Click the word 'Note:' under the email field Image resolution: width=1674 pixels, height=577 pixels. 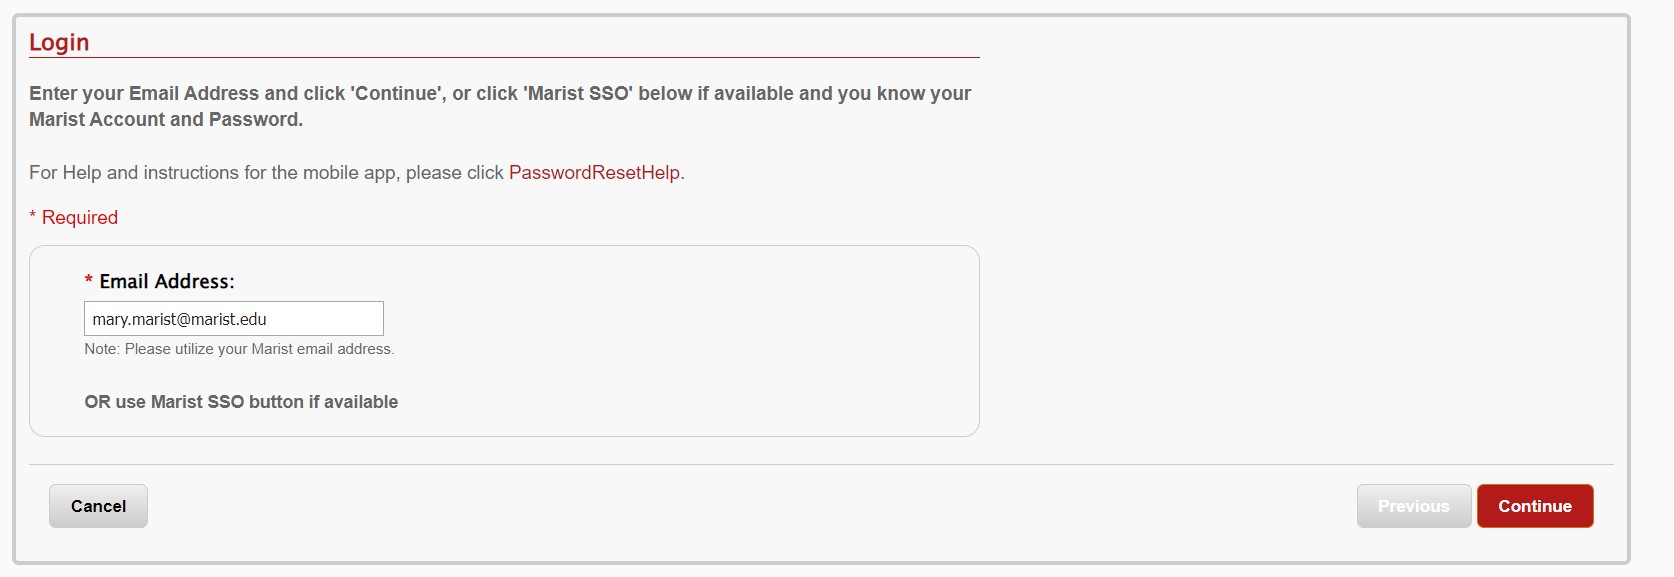[102, 349]
